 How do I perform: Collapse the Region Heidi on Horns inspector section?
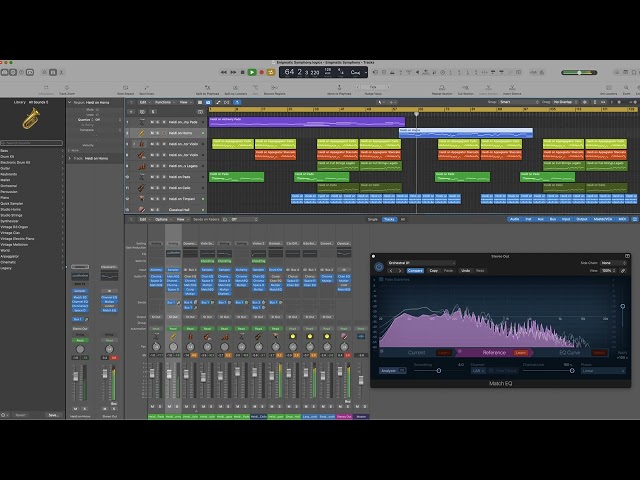pyautogui.click(x=69, y=102)
